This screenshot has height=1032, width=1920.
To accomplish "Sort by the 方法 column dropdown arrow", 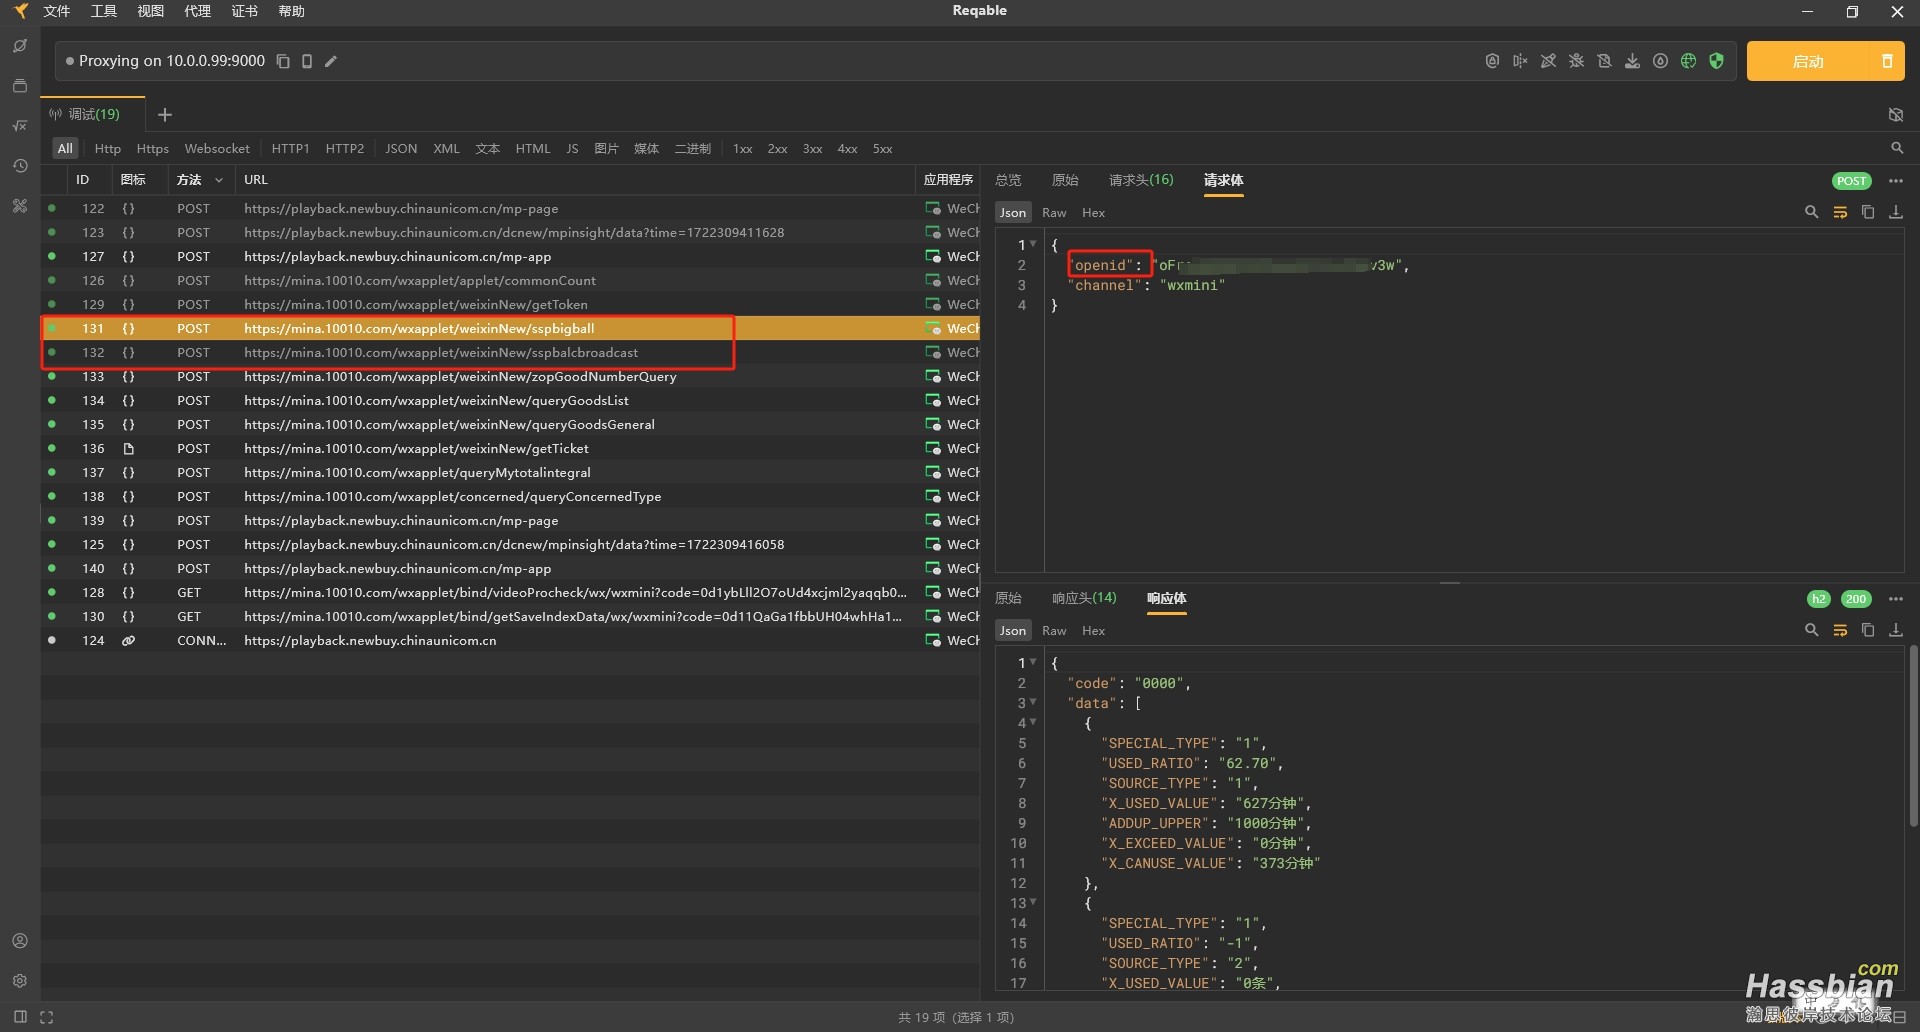I will click(x=219, y=180).
